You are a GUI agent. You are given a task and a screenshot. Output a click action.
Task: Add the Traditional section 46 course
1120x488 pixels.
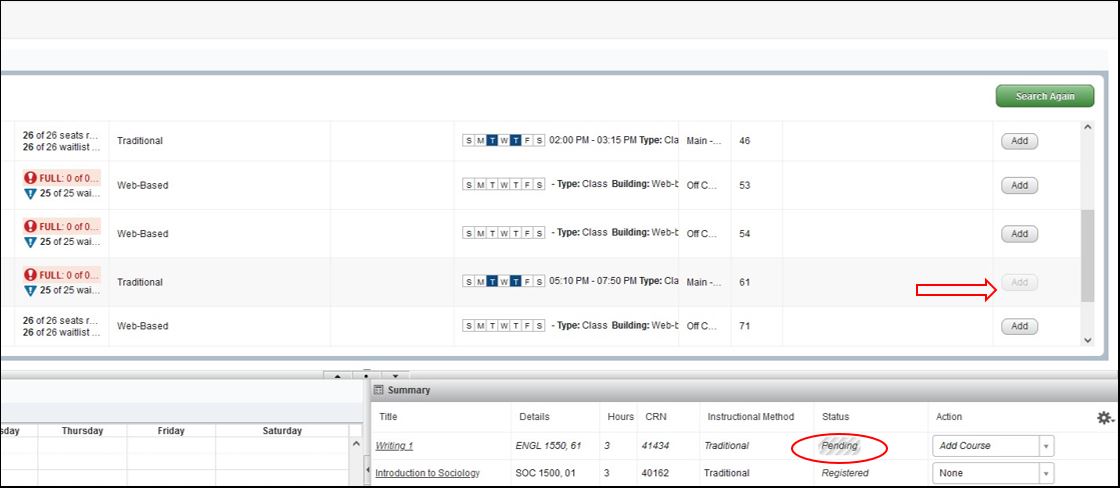[1019, 141]
